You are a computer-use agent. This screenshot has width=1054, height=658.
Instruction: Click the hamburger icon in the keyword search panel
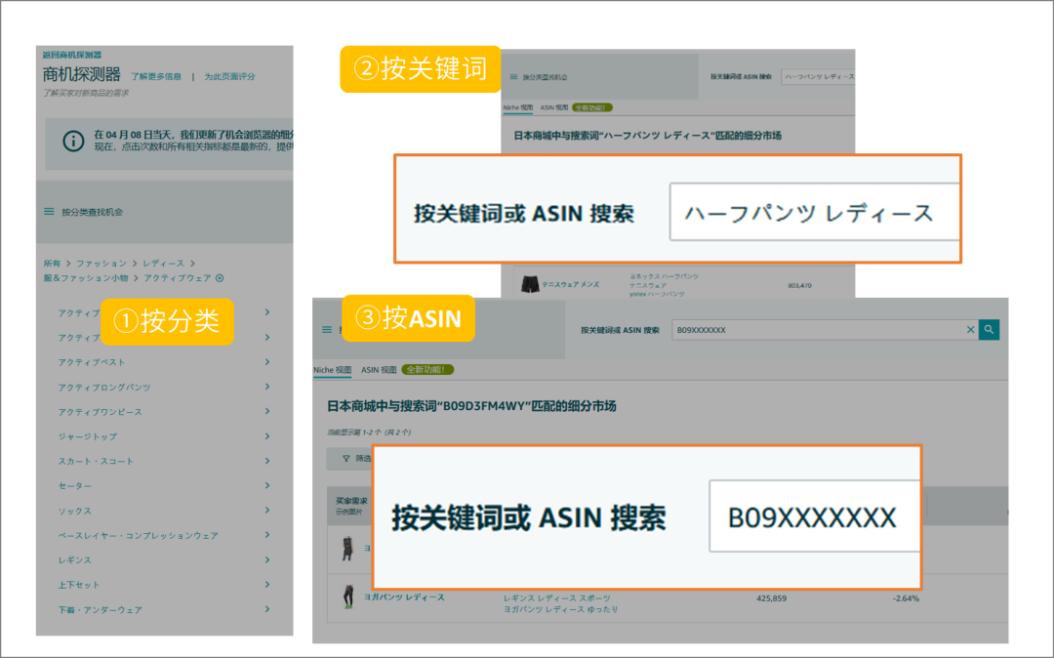tap(514, 77)
